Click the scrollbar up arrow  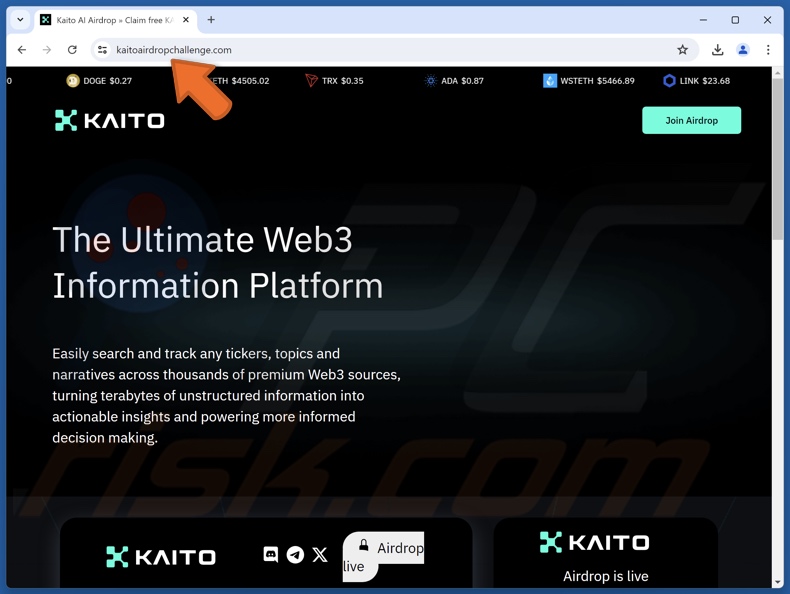(x=777, y=73)
